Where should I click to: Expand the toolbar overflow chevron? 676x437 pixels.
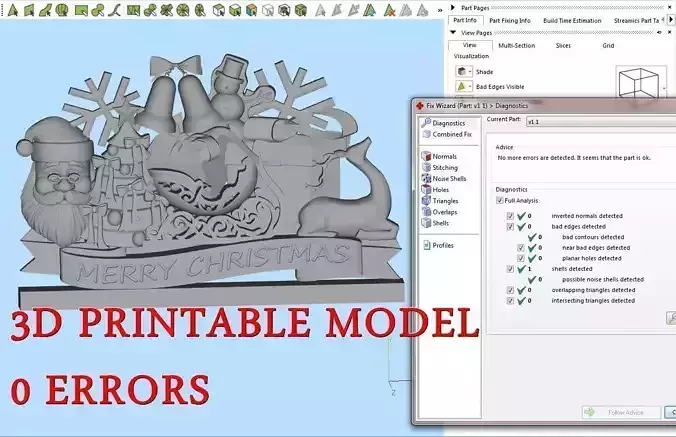440,10
